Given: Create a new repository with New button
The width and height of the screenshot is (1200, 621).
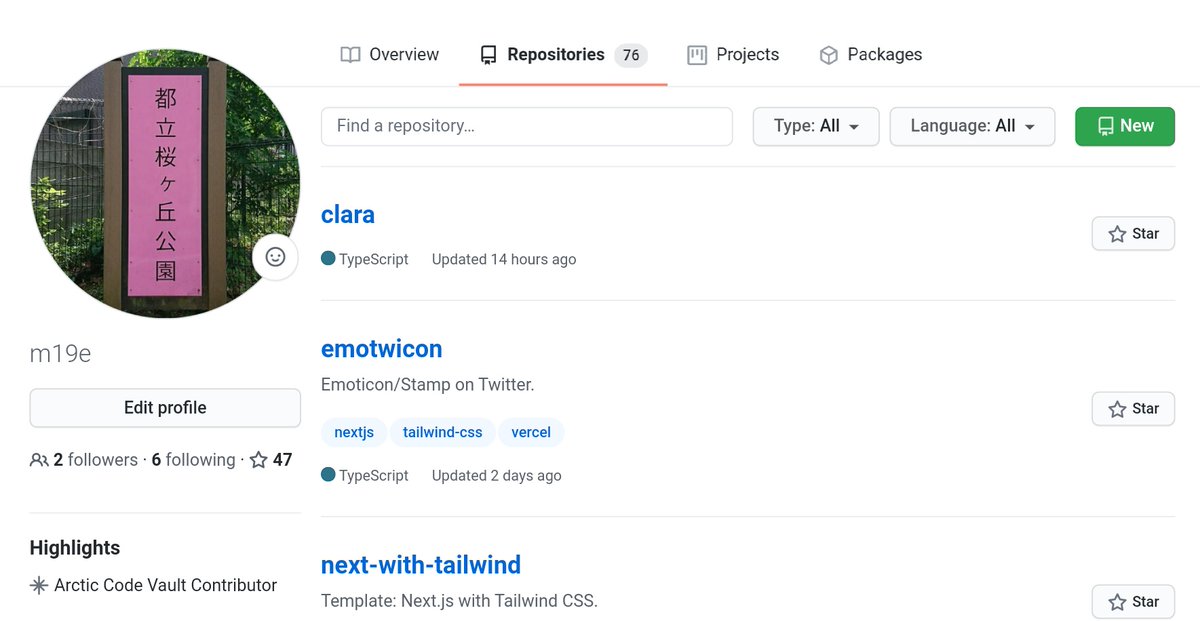Looking at the screenshot, I should tap(1125, 126).
